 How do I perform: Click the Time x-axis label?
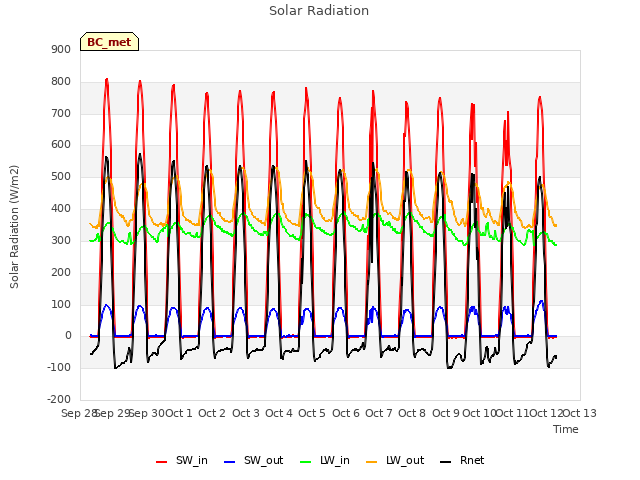pos(566,429)
